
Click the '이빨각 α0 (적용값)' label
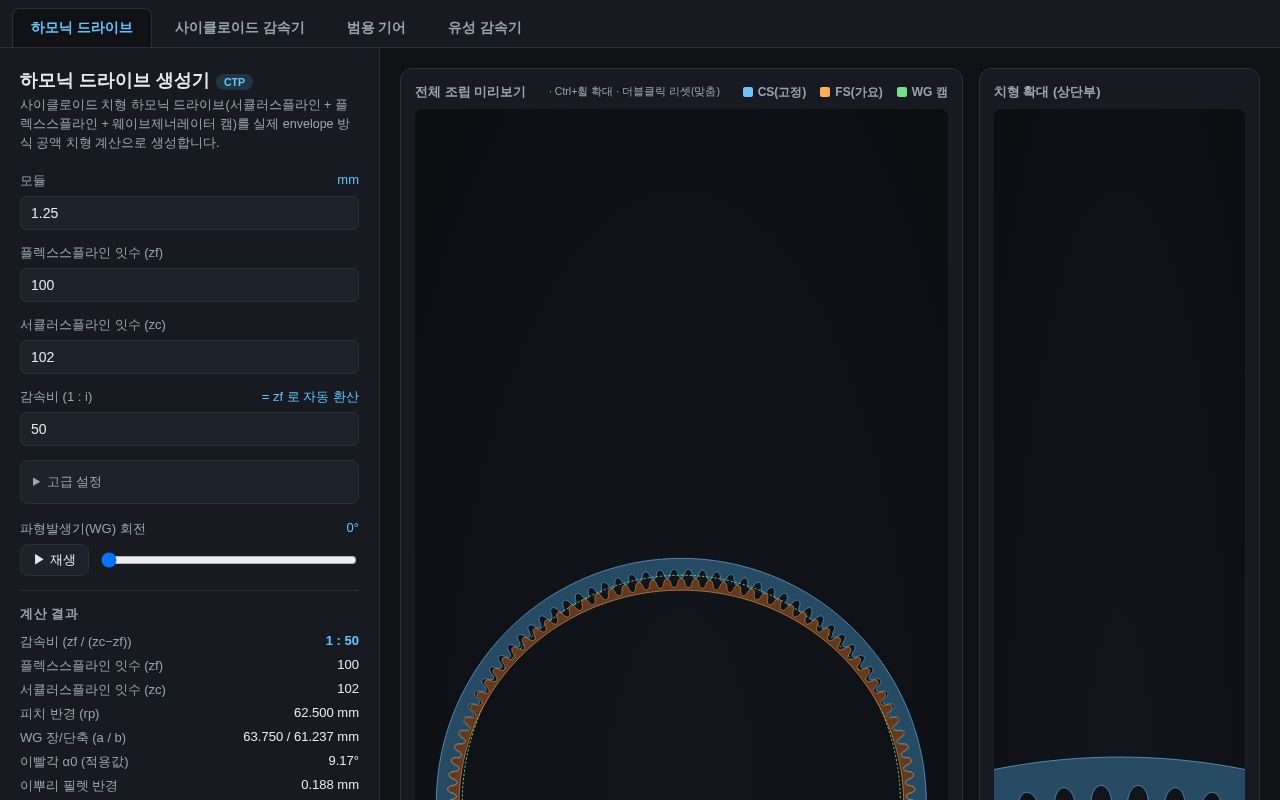coord(74,762)
